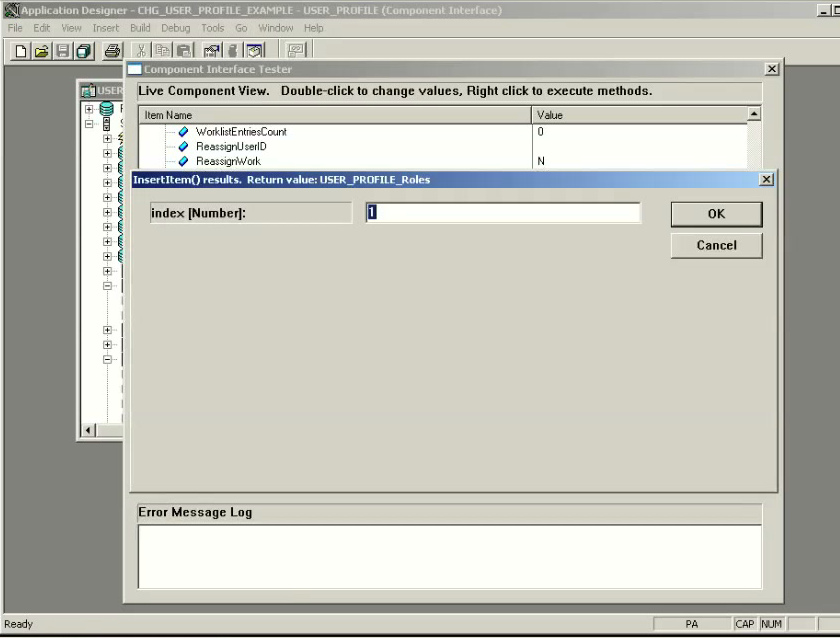Click the Ready status bar text

coord(19,624)
